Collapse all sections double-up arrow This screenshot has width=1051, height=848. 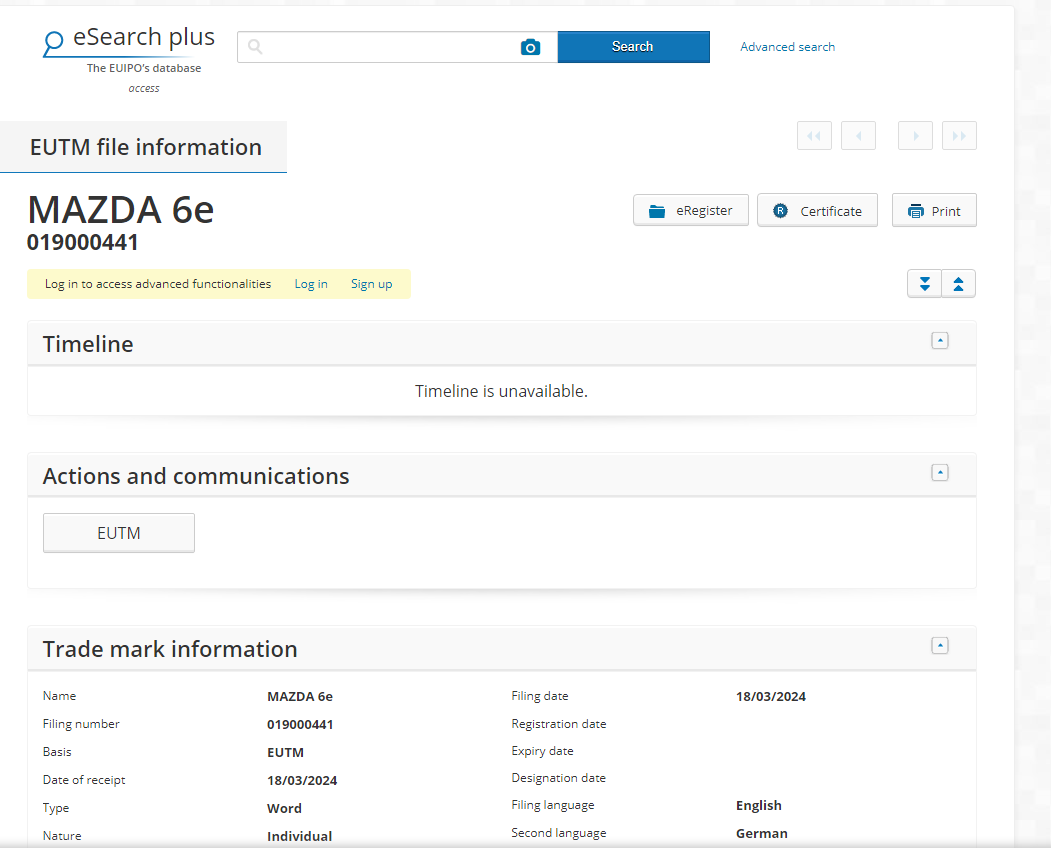tap(959, 284)
